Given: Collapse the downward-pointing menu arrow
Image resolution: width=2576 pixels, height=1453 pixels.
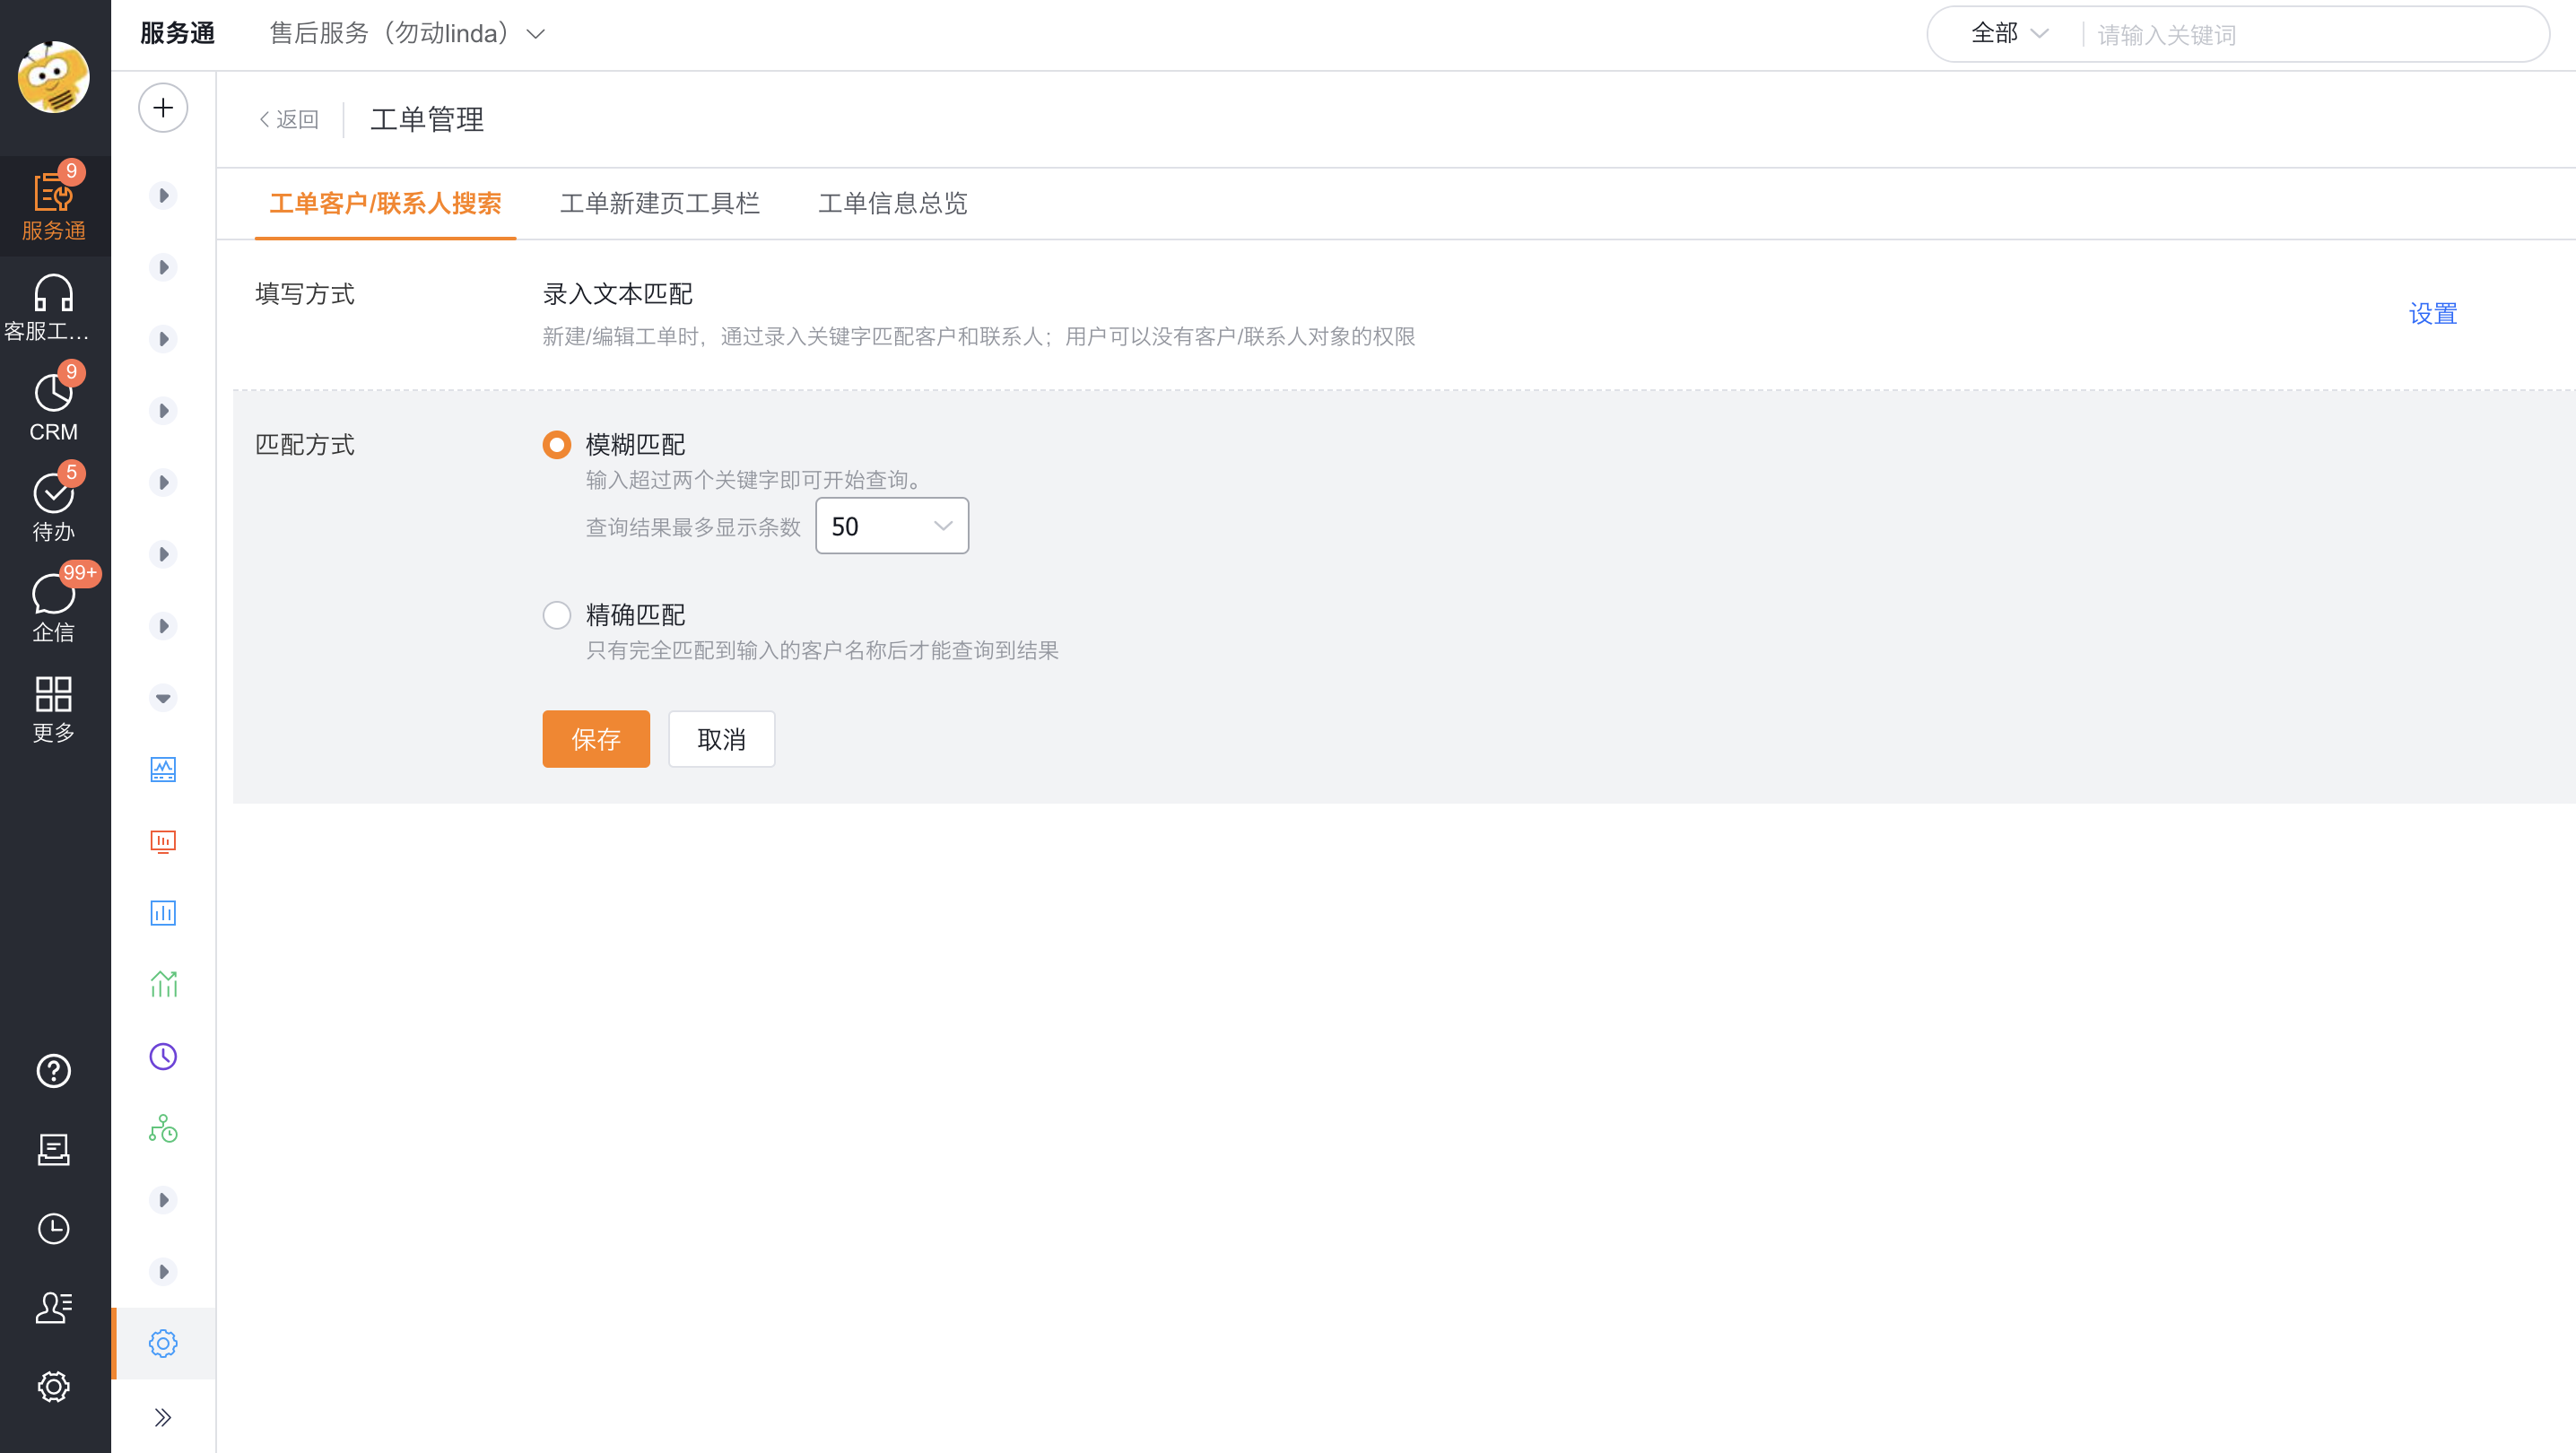Looking at the screenshot, I should (x=163, y=698).
